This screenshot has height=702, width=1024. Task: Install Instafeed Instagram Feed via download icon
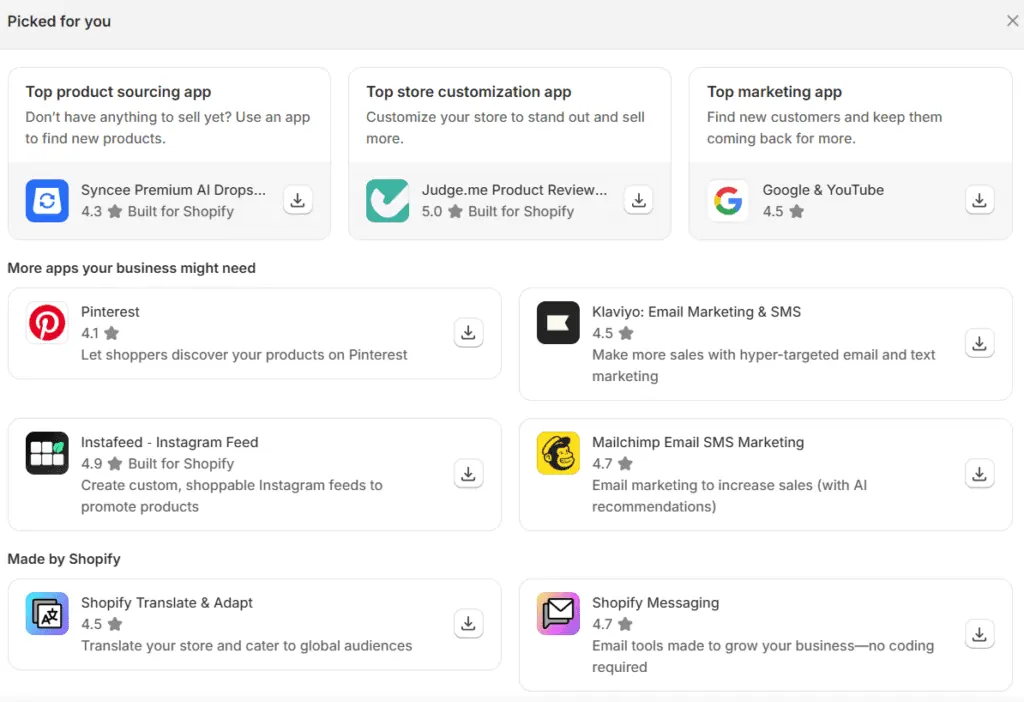tap(468, 474)
